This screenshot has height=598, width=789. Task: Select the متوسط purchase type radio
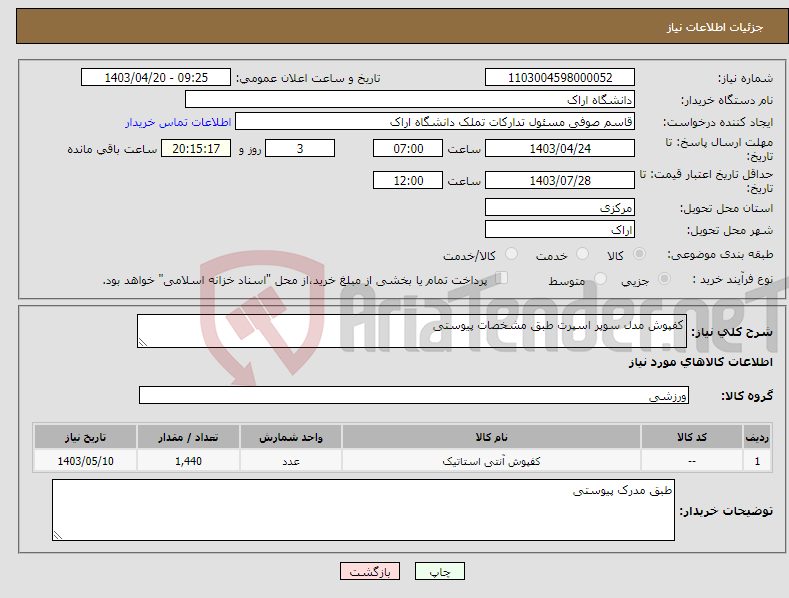coord(600,278)
